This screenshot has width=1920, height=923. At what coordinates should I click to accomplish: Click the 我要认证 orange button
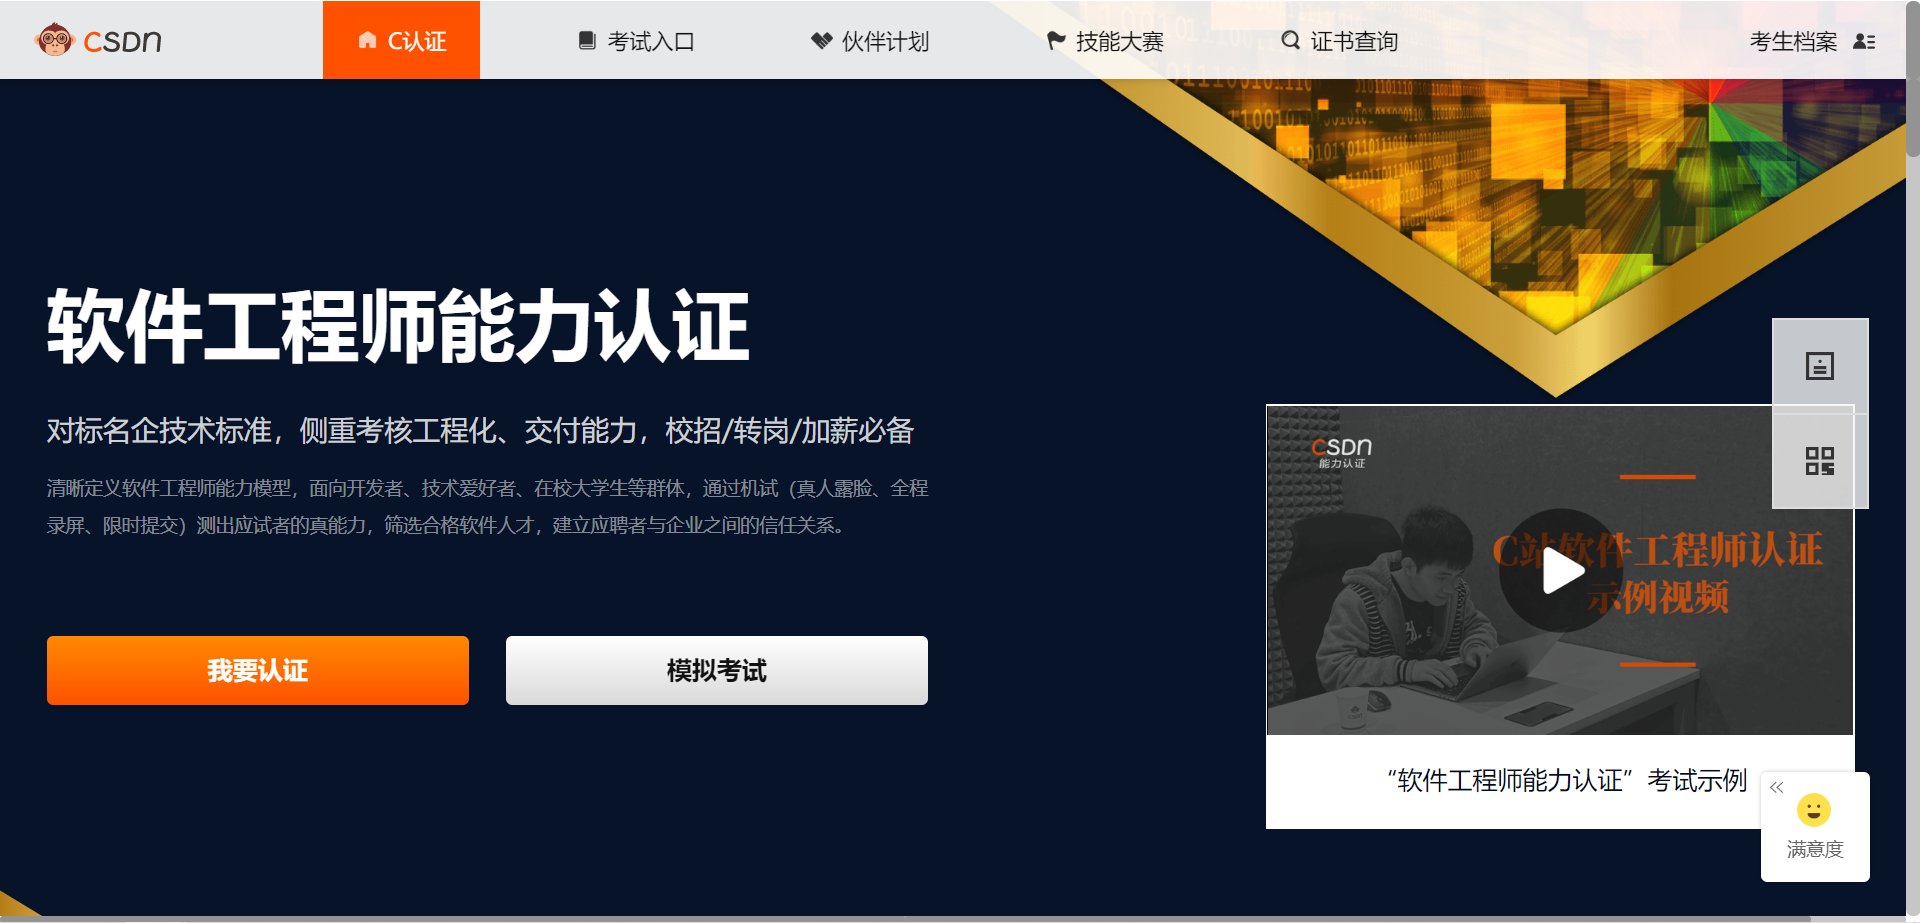coord(258,670)
